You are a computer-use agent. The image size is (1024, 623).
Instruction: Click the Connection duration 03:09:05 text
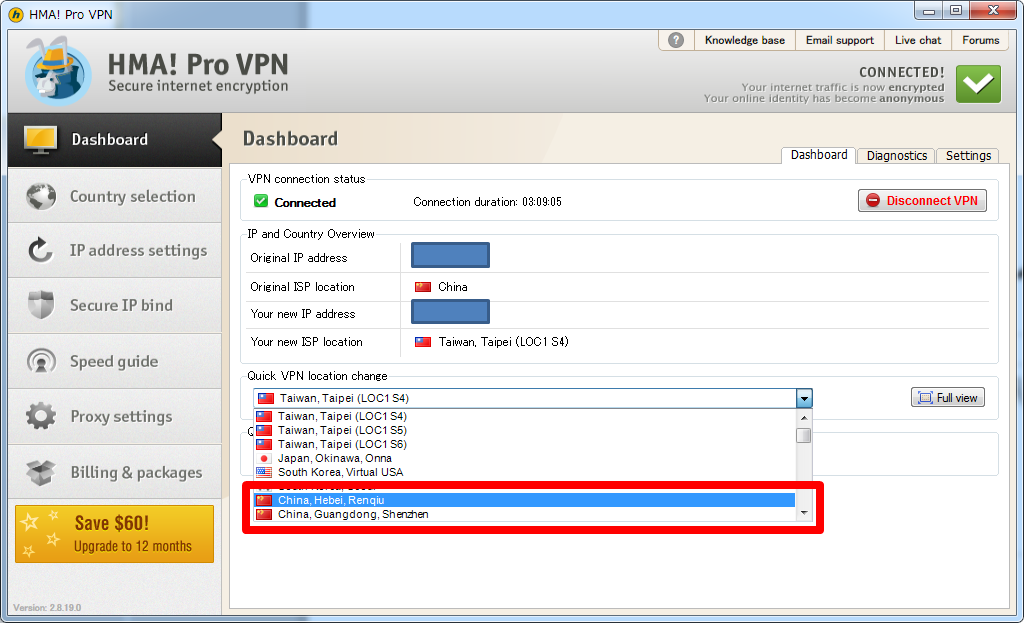click(x=487, y=202)
